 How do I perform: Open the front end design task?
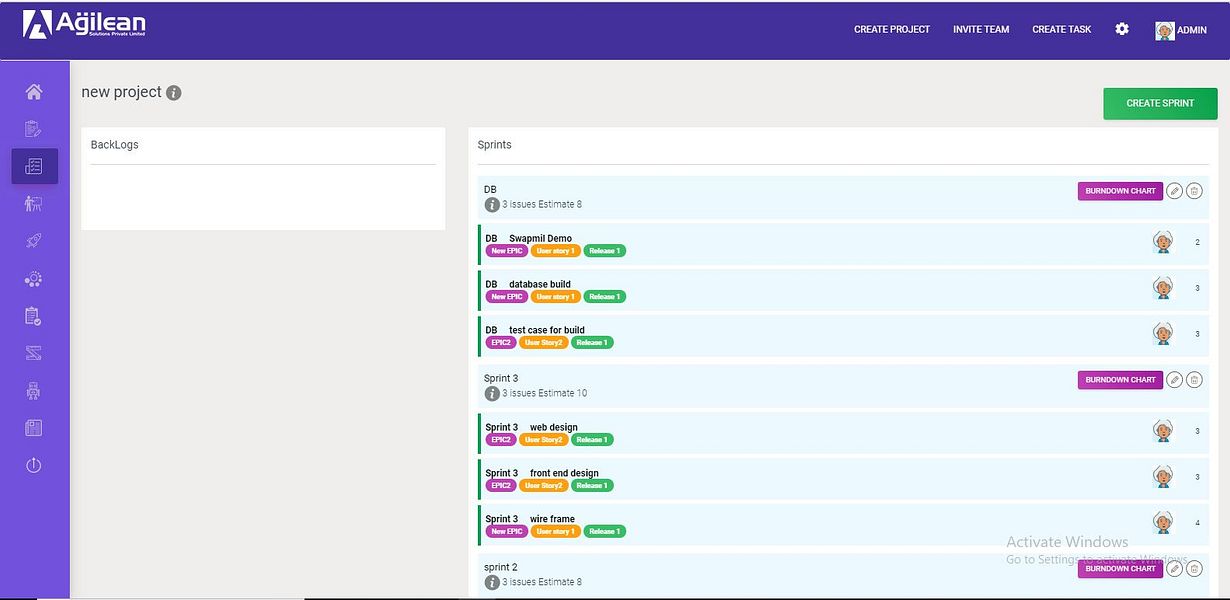pos(843,479)
